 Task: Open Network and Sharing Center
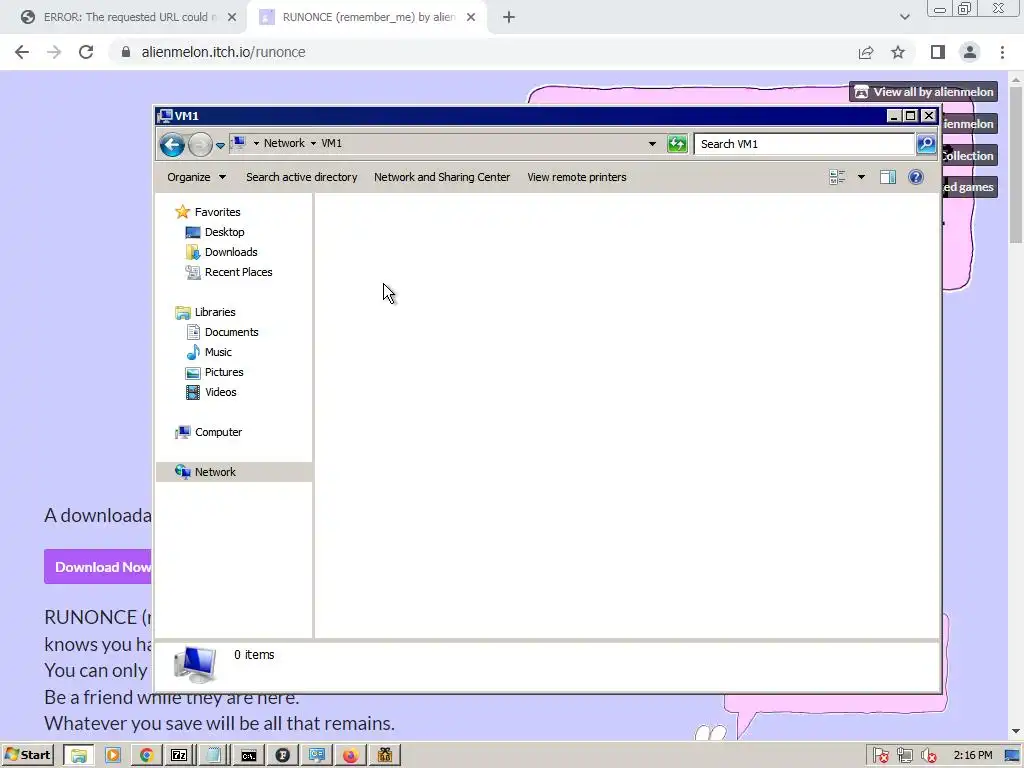tap(442, 177)
